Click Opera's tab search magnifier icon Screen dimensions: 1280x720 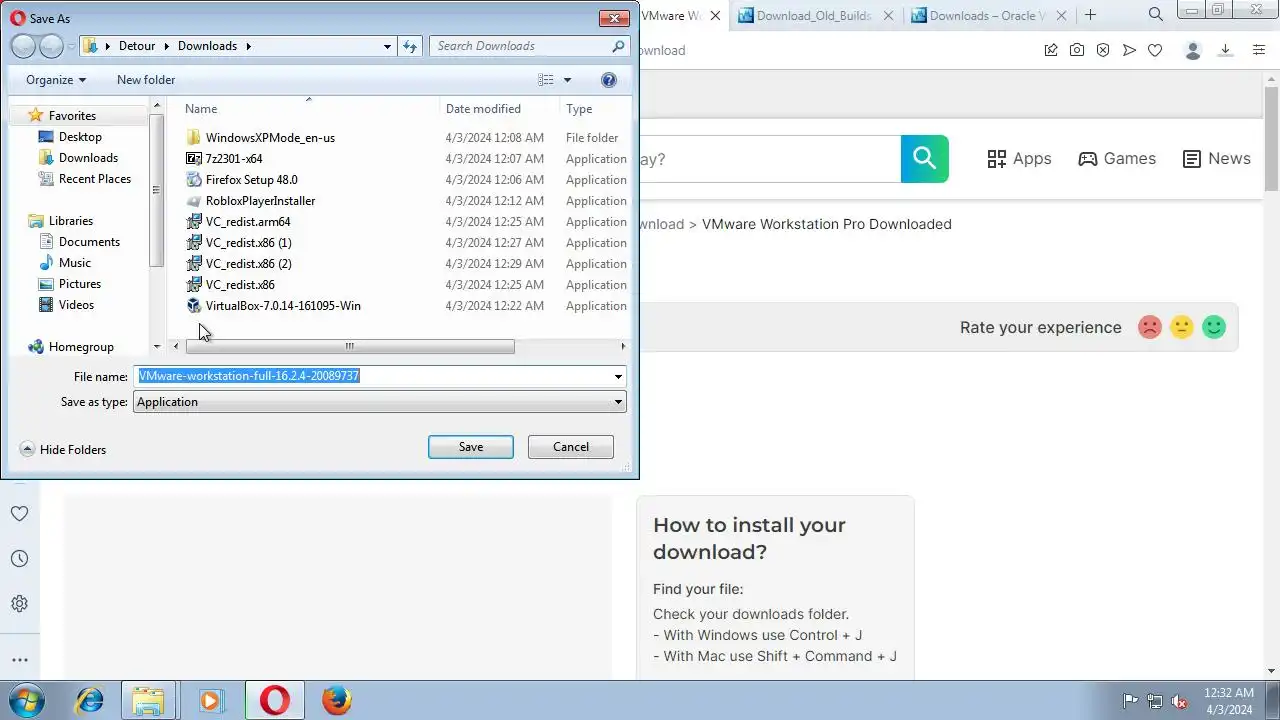[1156, 15]
